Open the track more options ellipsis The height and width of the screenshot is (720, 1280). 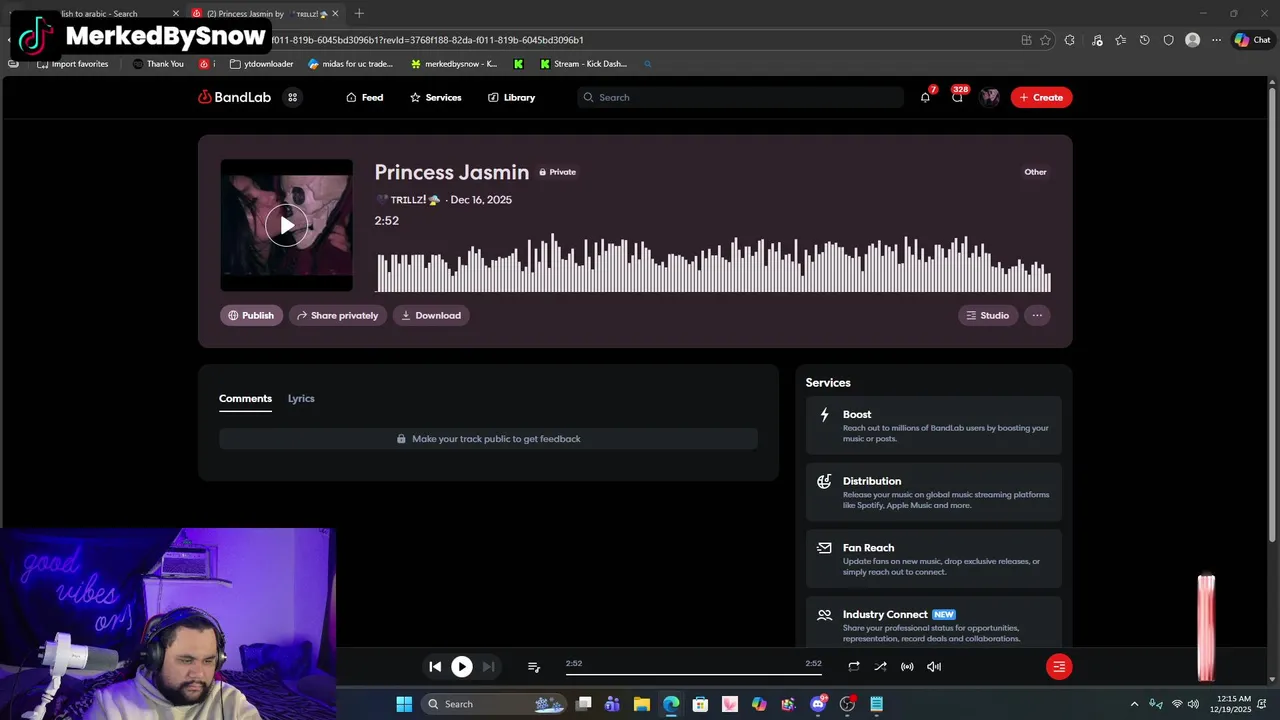(1037, 315)
